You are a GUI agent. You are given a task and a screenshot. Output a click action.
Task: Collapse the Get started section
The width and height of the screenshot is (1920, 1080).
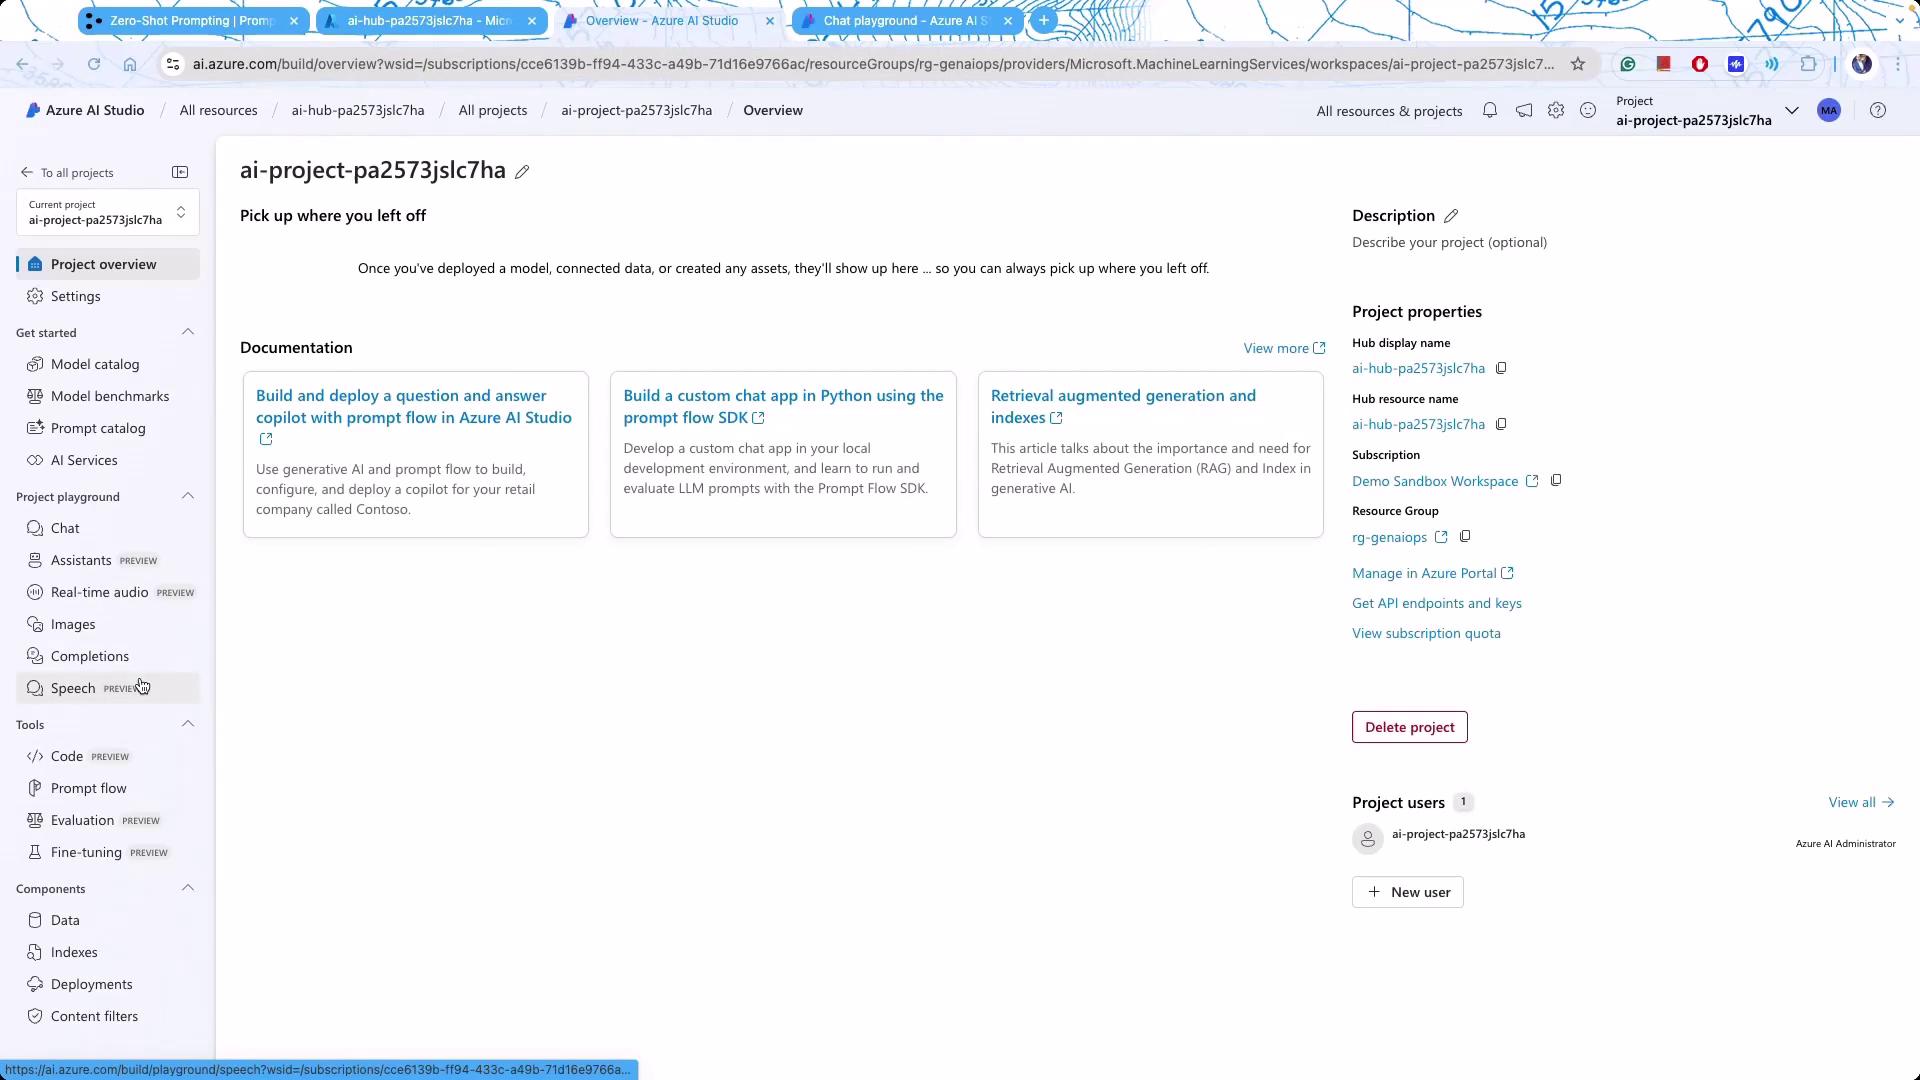coord(188,332)
